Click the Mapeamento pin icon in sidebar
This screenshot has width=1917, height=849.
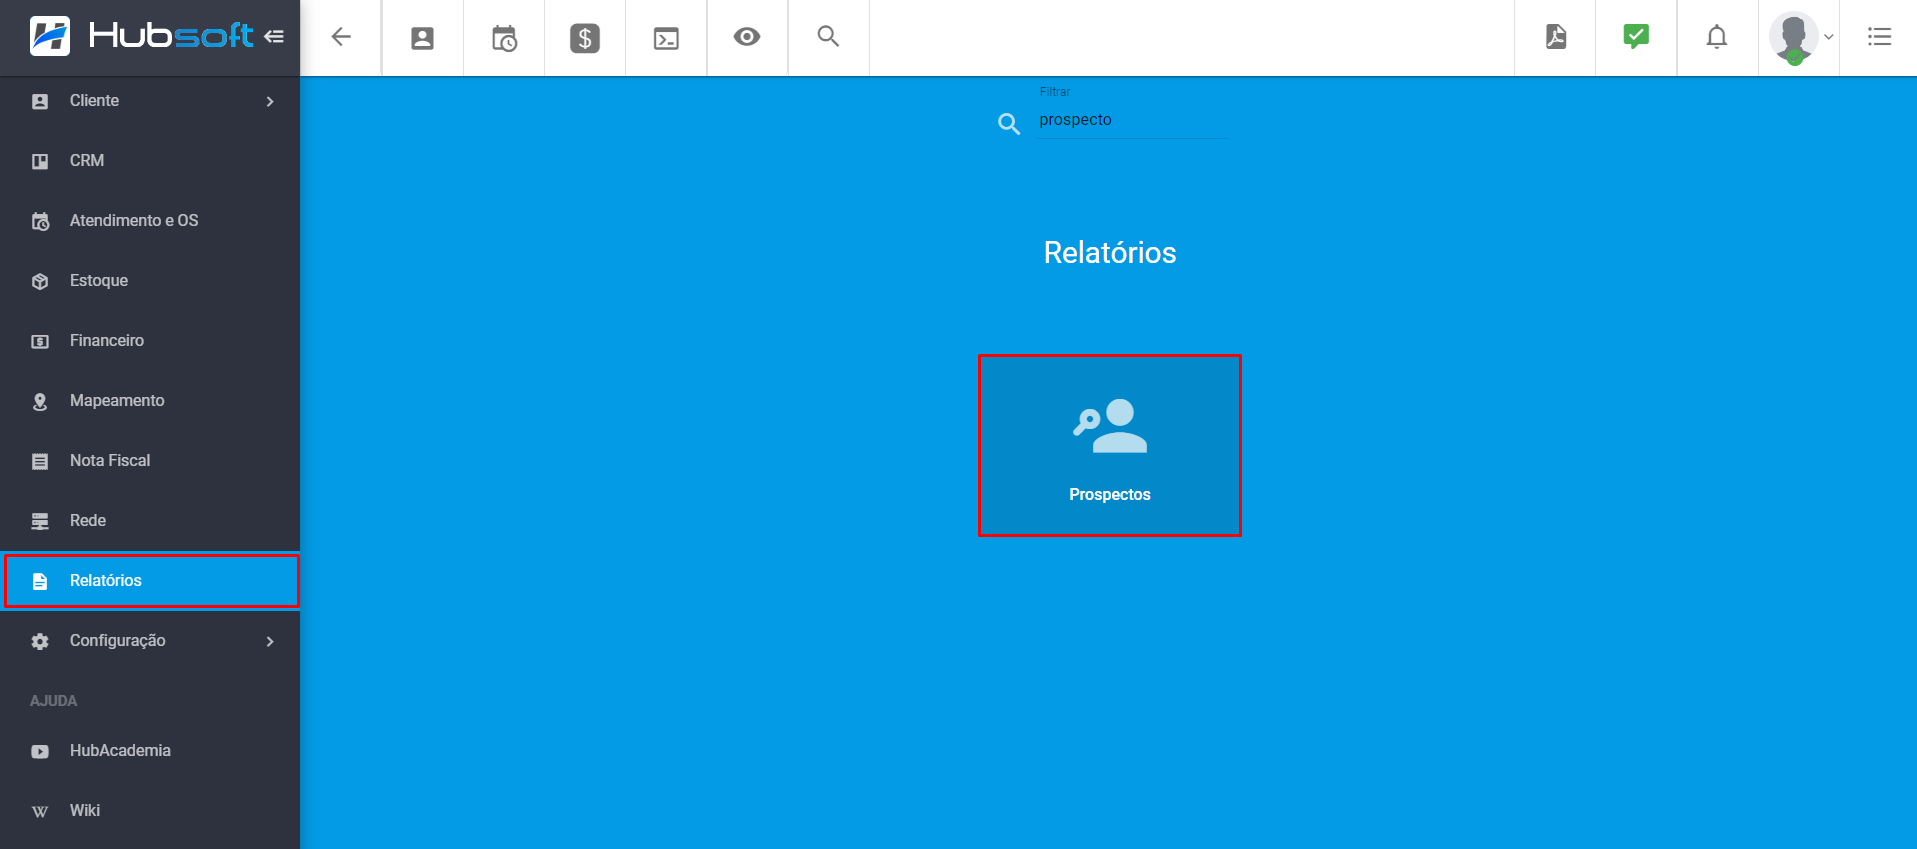coord(40,401)
